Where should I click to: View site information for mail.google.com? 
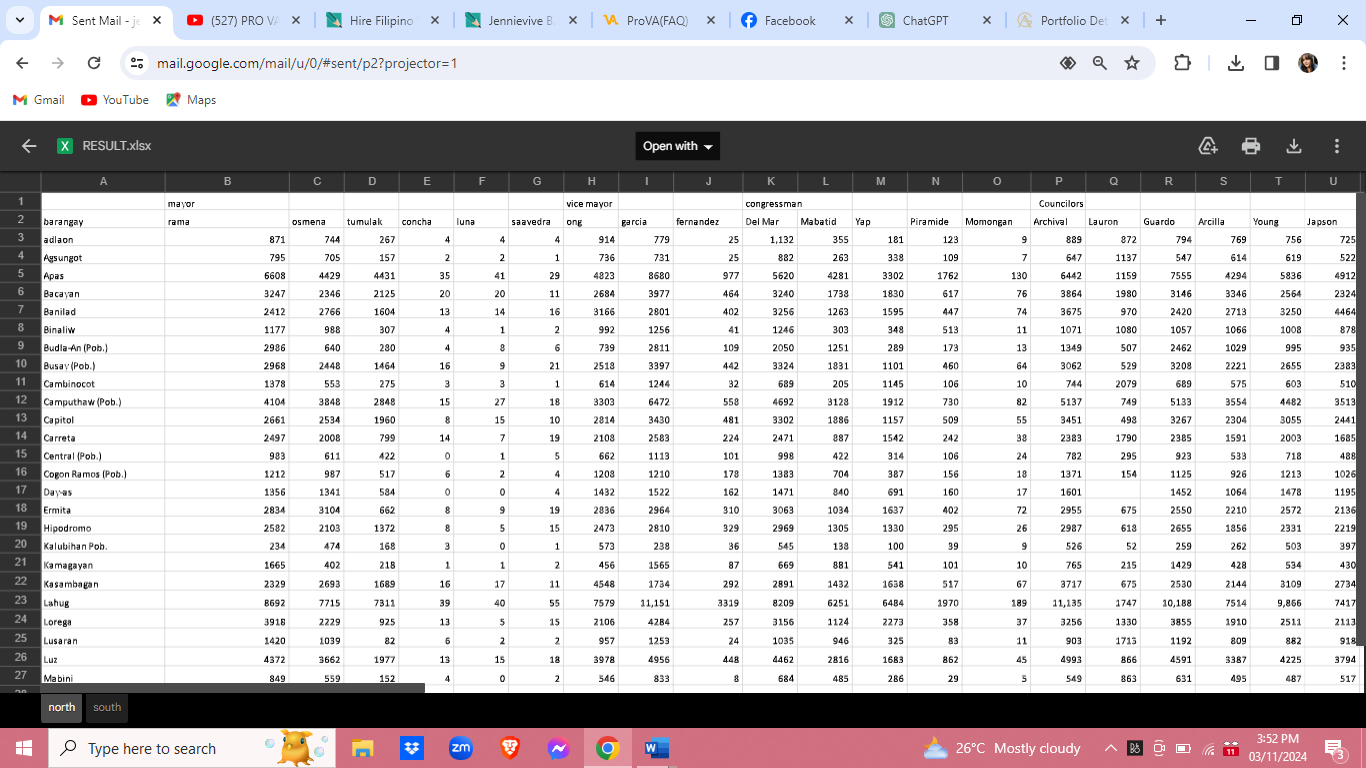(x=138, y=63)
